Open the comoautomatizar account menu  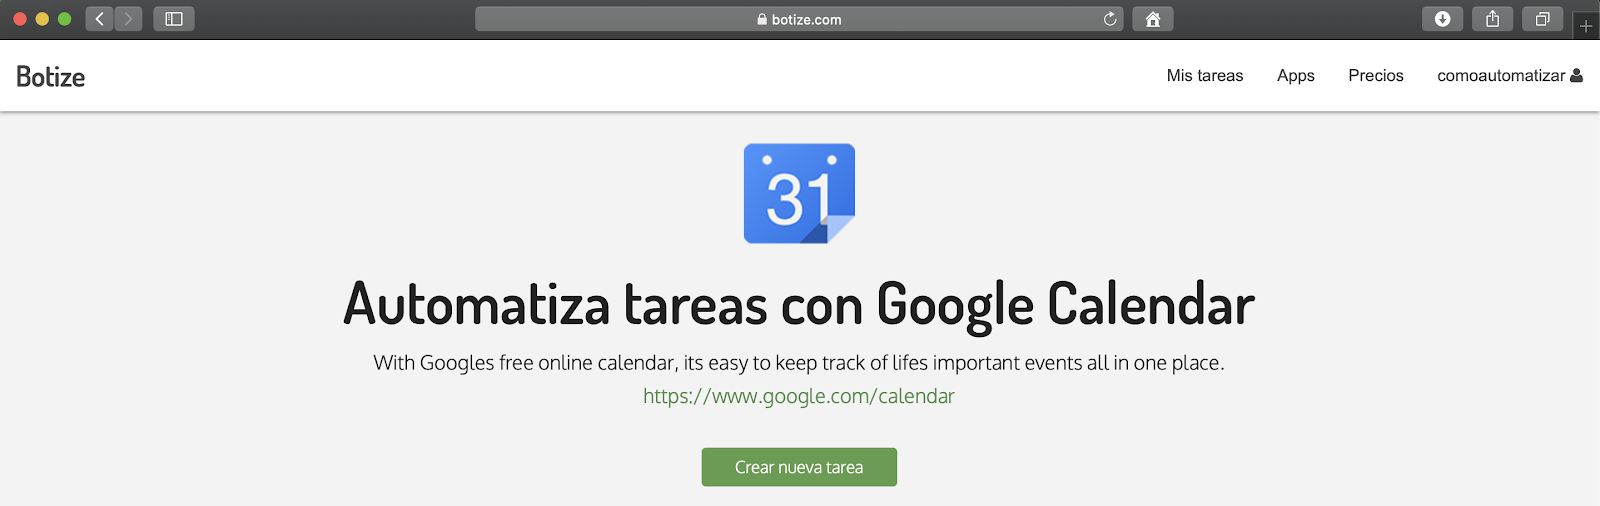(1510, 76)
